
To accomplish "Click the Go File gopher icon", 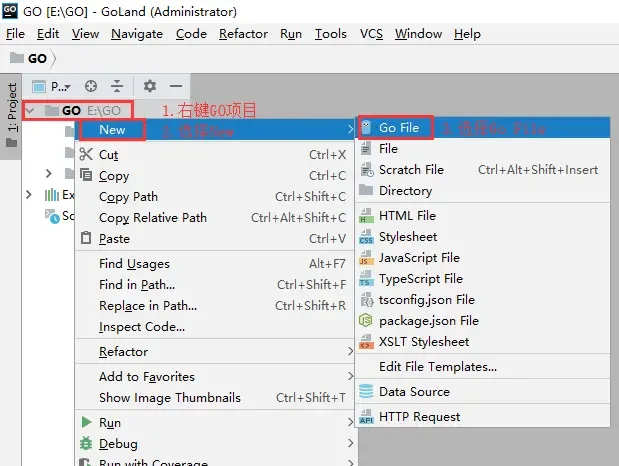I will tap(366, 127).
